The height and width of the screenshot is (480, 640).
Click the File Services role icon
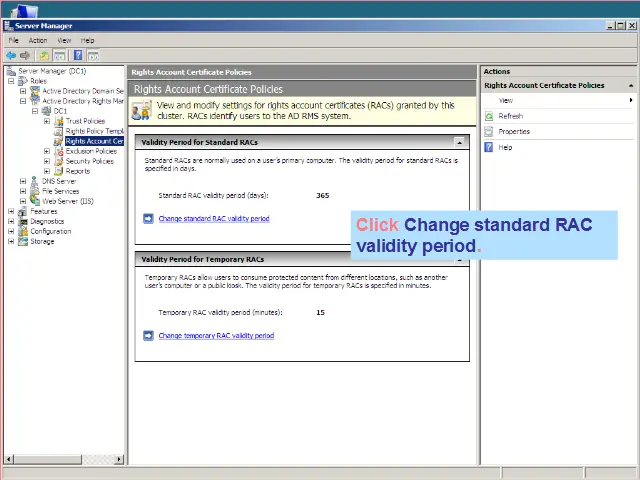point(35,191)
